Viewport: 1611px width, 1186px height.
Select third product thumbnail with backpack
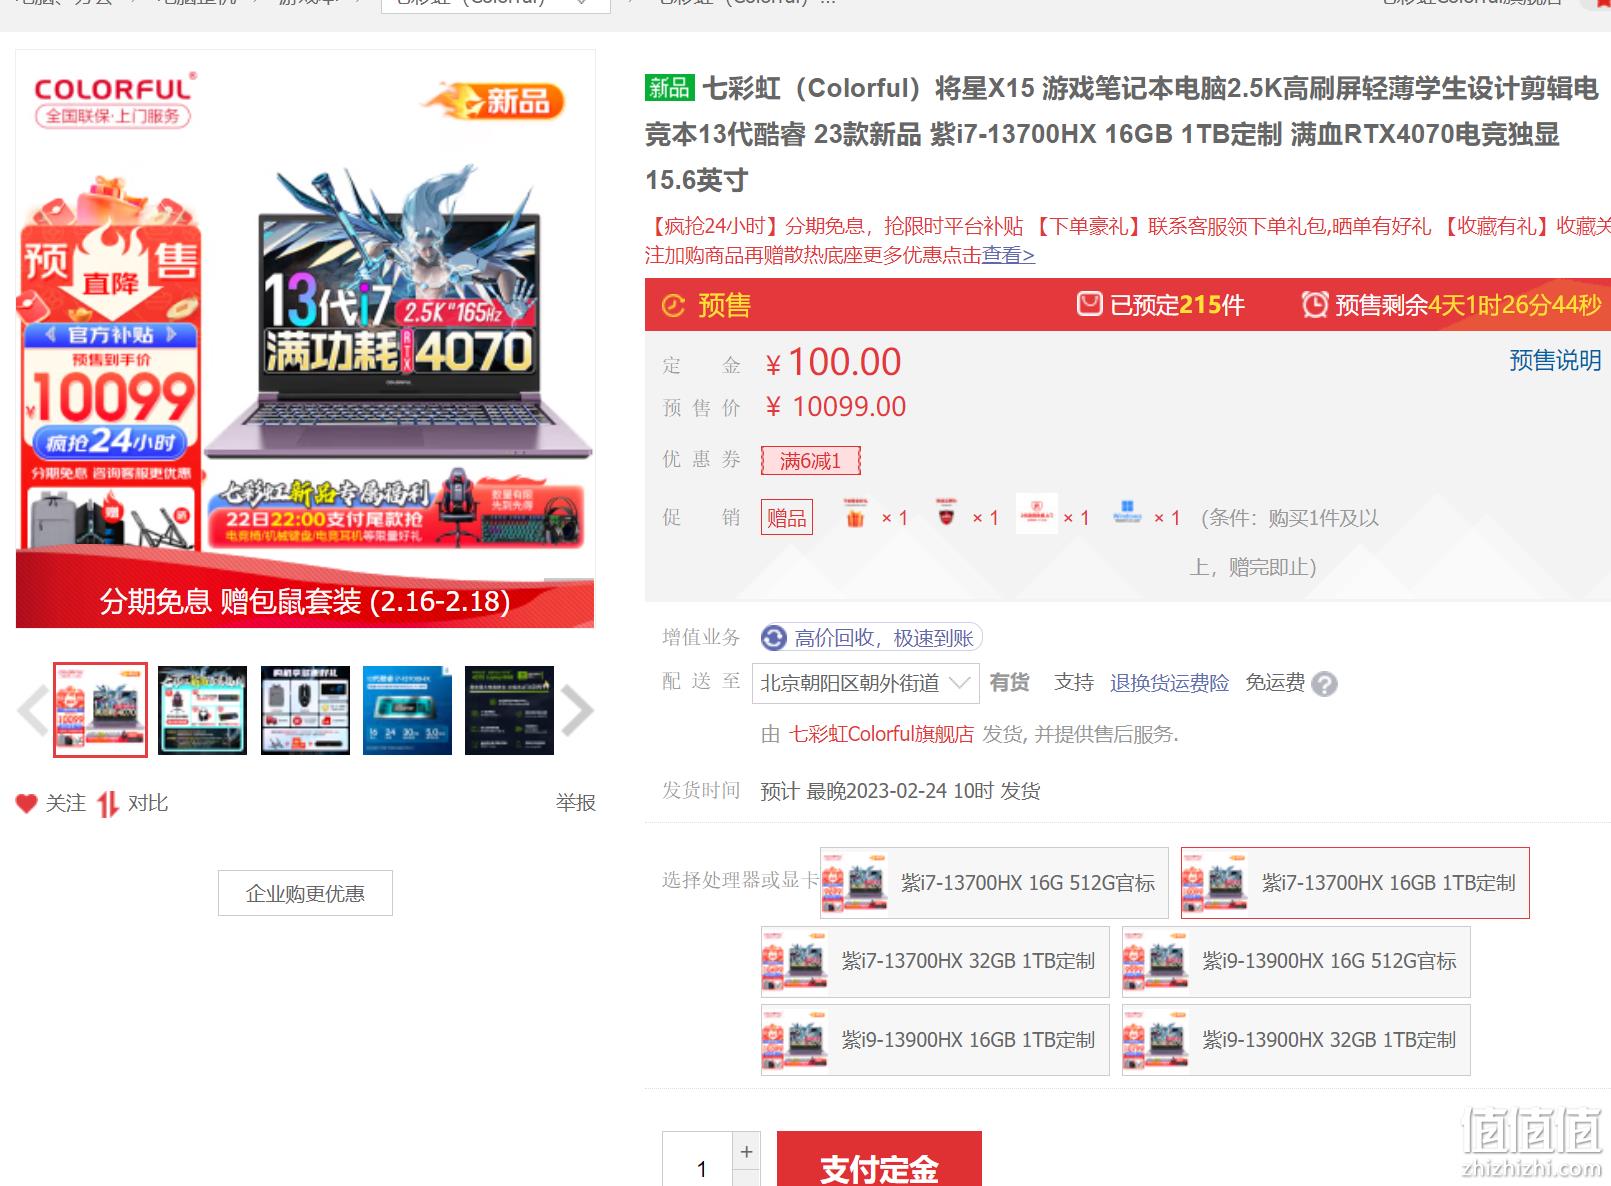coord(305,710)
